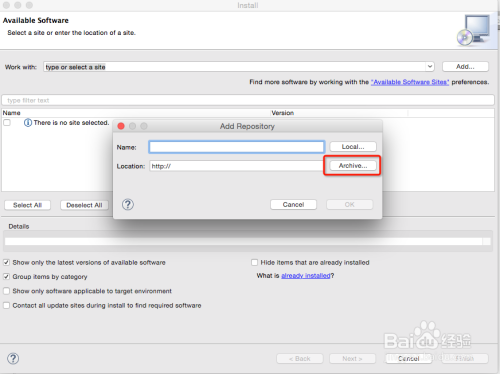Open the Work with site dropdown arrow
This screenshot has width=500, height=374.
pos(430,67)
